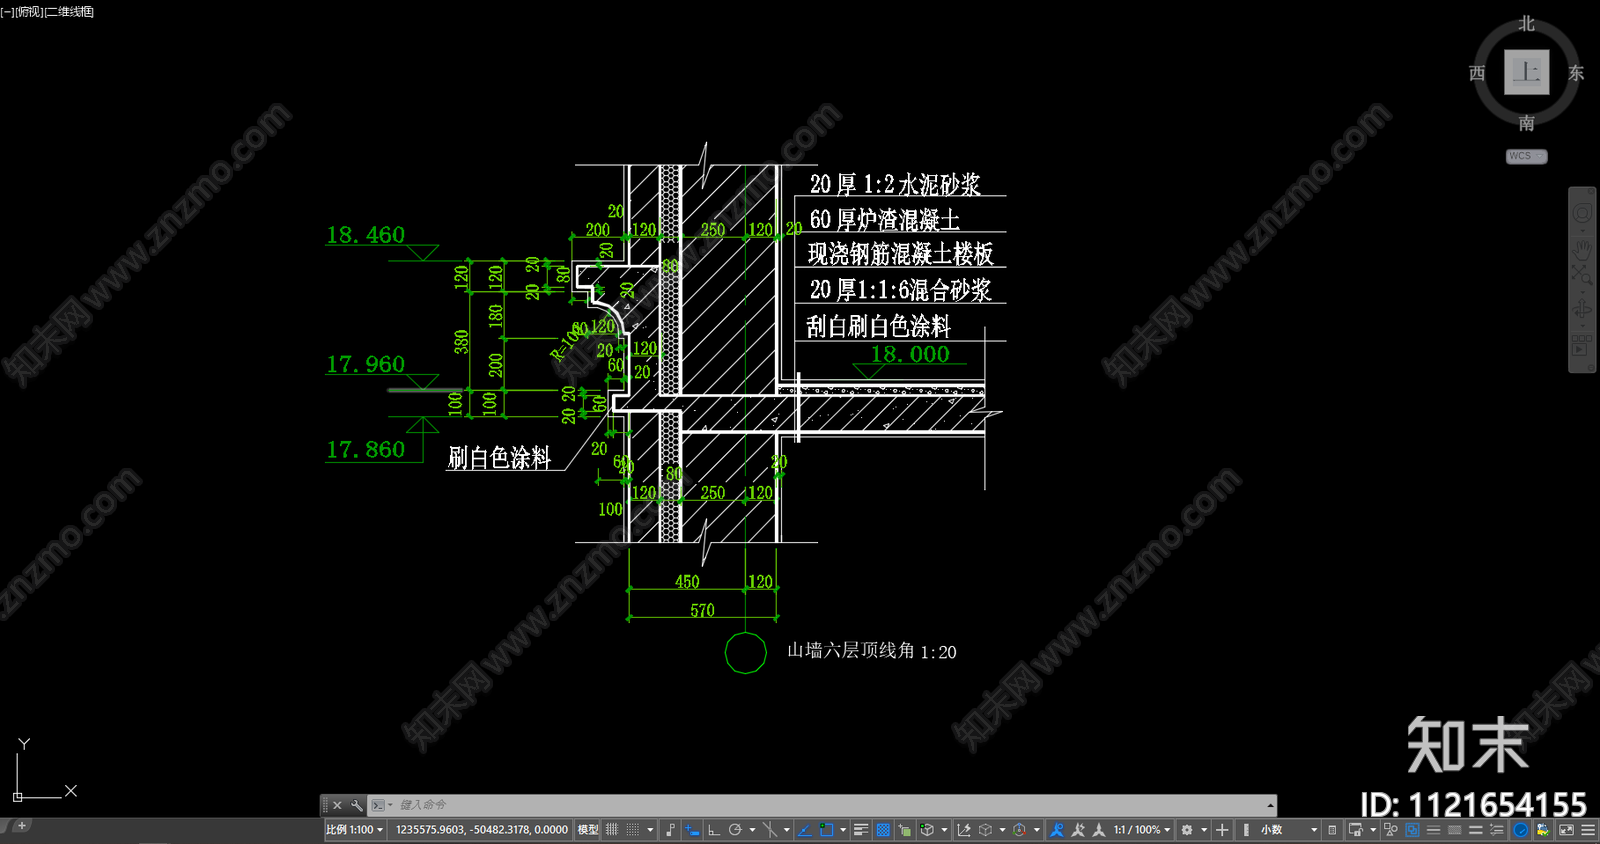Screen dimensions: 1600x844
Task: Toggle polar tracking in status bar
Action: (735, 830)
